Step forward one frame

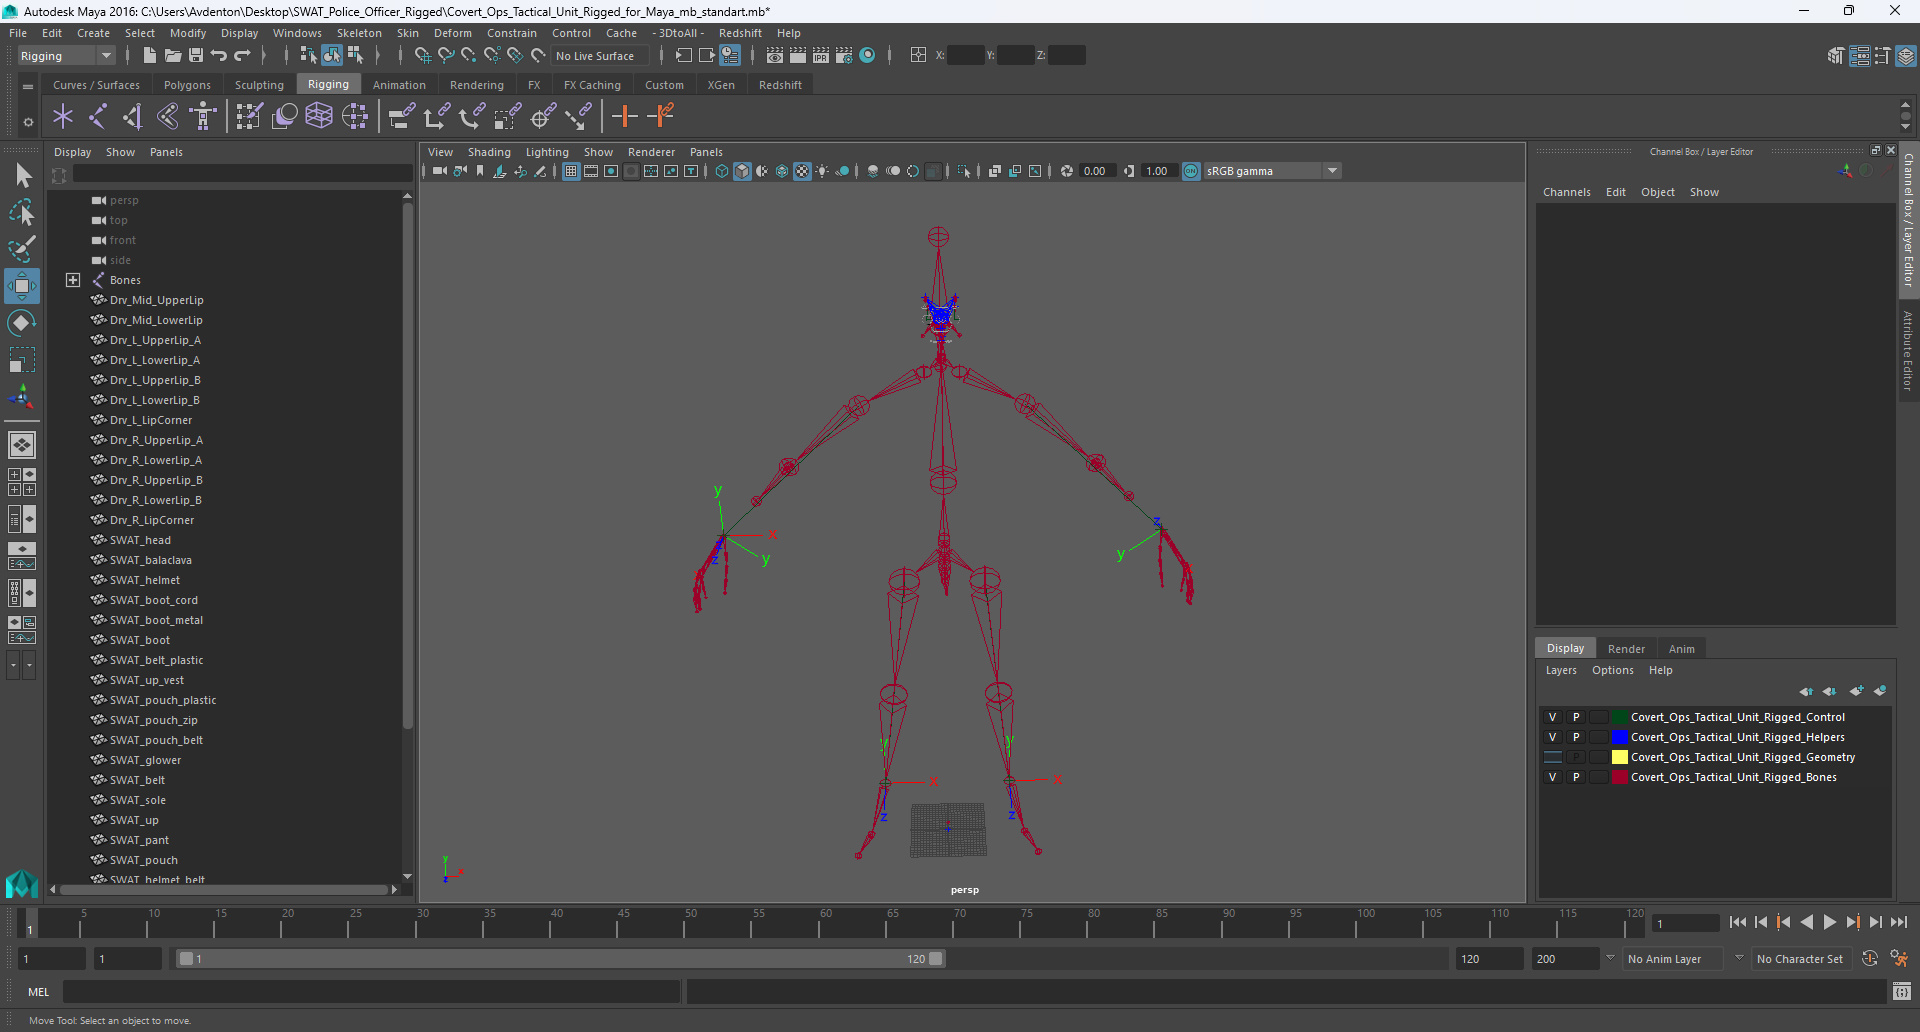coord(1875,923)
